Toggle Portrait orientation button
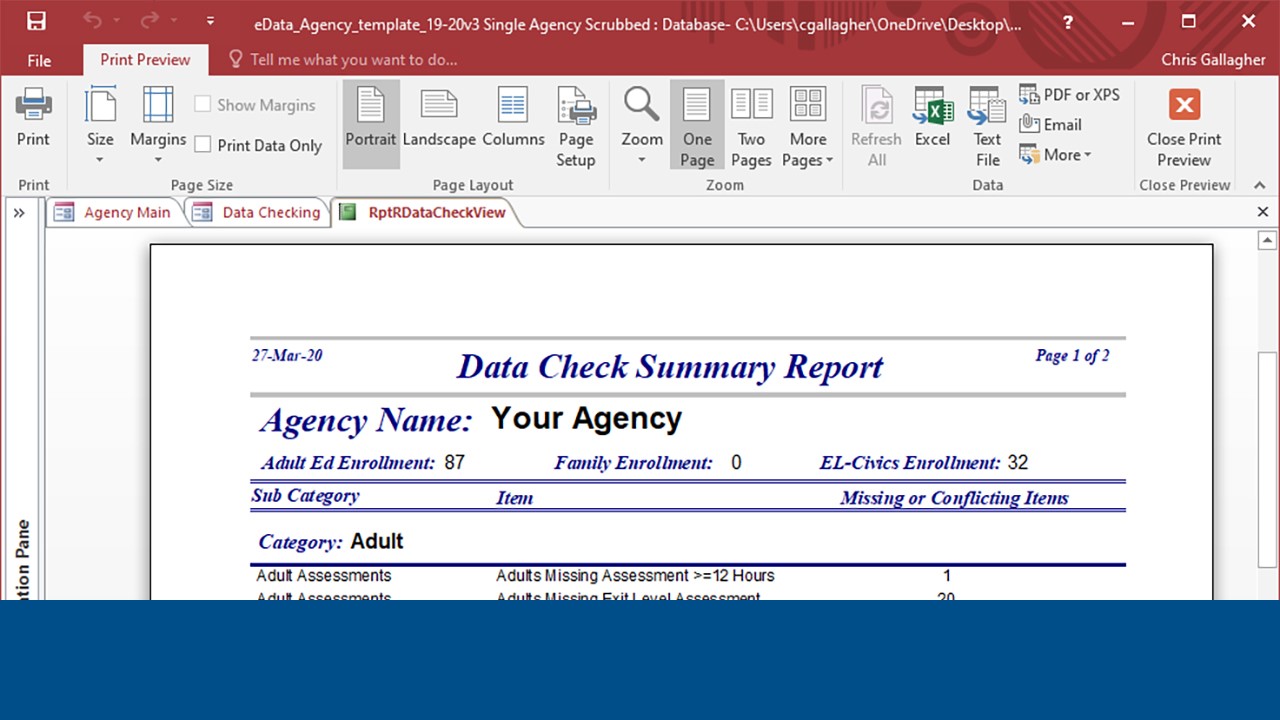The width and height of the screenshot is (1280, 720). tap(371, 118)
